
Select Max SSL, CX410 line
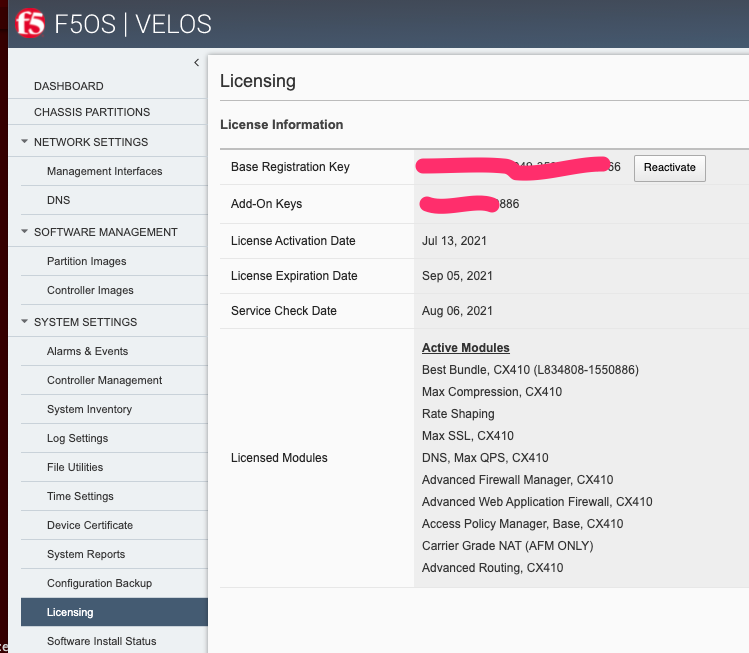[468, 436]
